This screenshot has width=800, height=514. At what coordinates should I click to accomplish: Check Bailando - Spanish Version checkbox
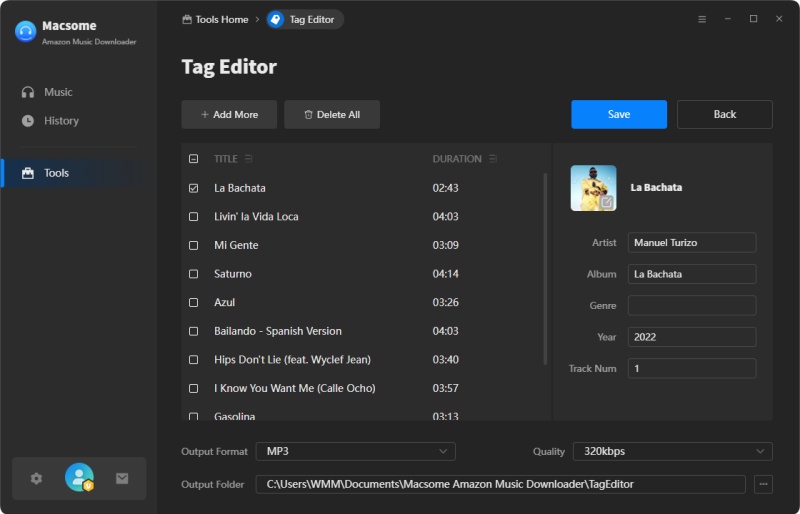[193, 331]
